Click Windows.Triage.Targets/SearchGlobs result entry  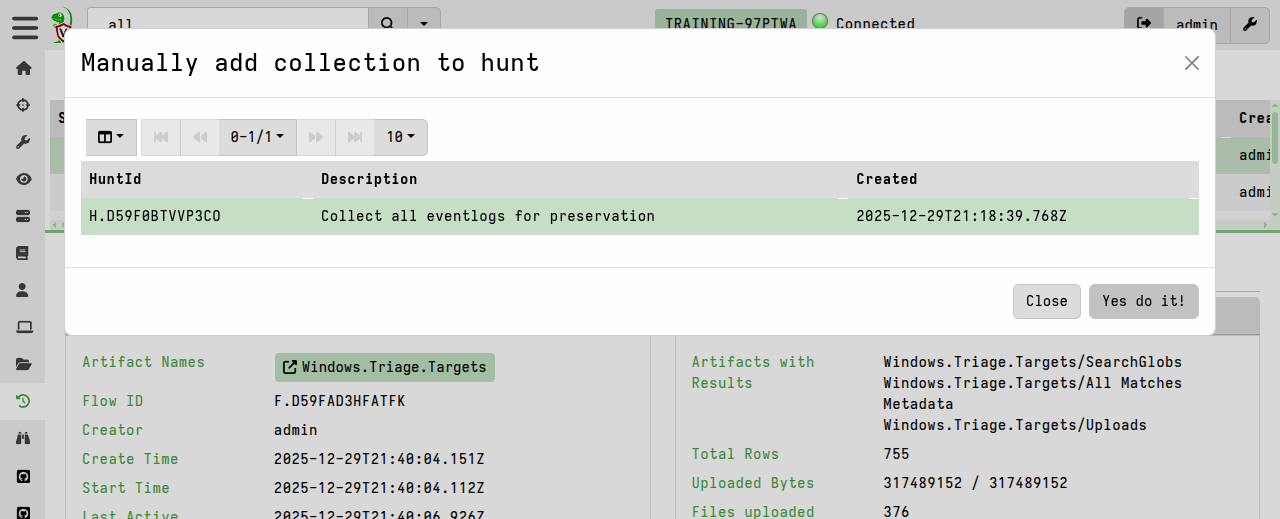pos(1032,362)
